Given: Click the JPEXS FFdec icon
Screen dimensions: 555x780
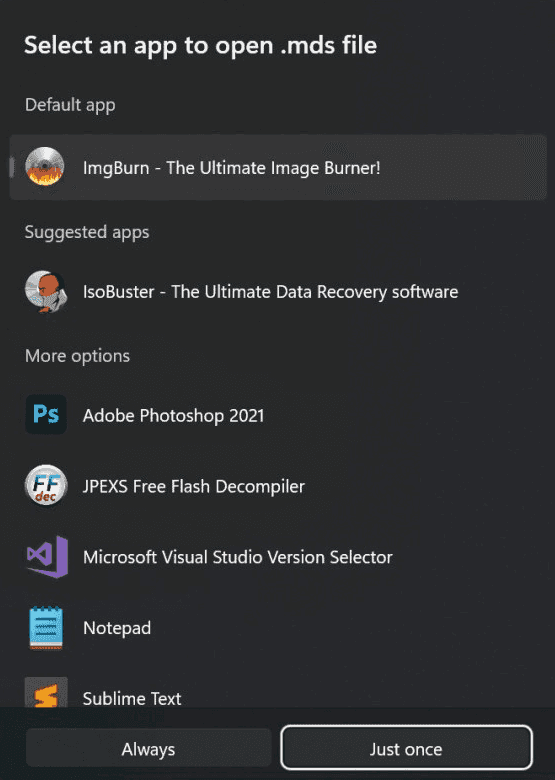Looking at the screenshot, I should pyautogui.click(x=46, y=486).
